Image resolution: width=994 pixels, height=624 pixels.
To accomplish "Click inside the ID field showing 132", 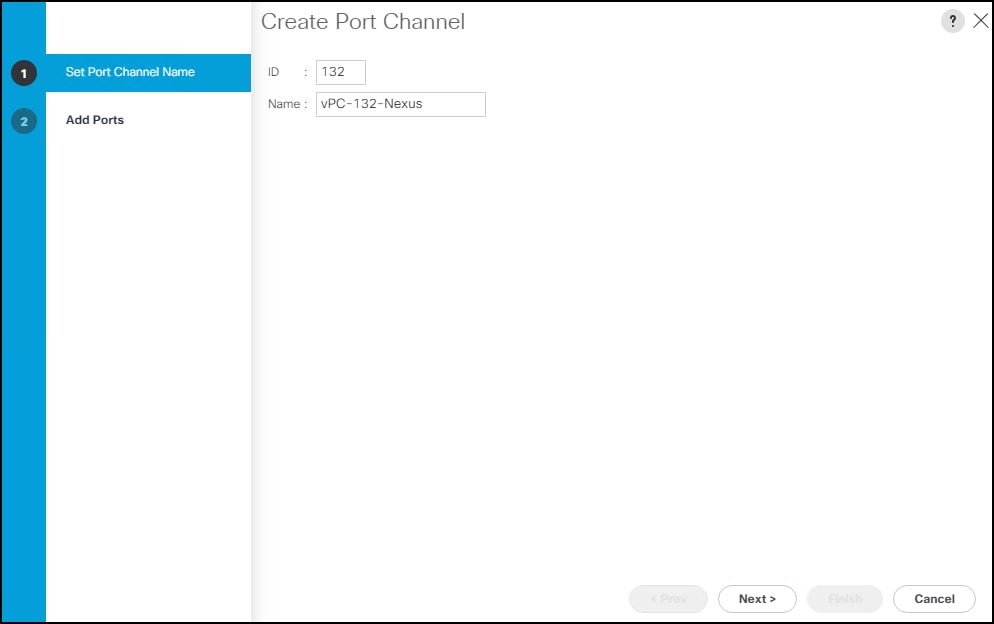I will pyautogui.click(x=340, y=71).
